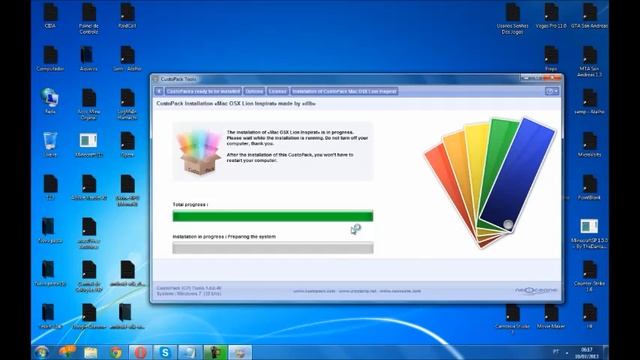Show hidden system tray icons

pyautogui.click(x=567, y=353)
